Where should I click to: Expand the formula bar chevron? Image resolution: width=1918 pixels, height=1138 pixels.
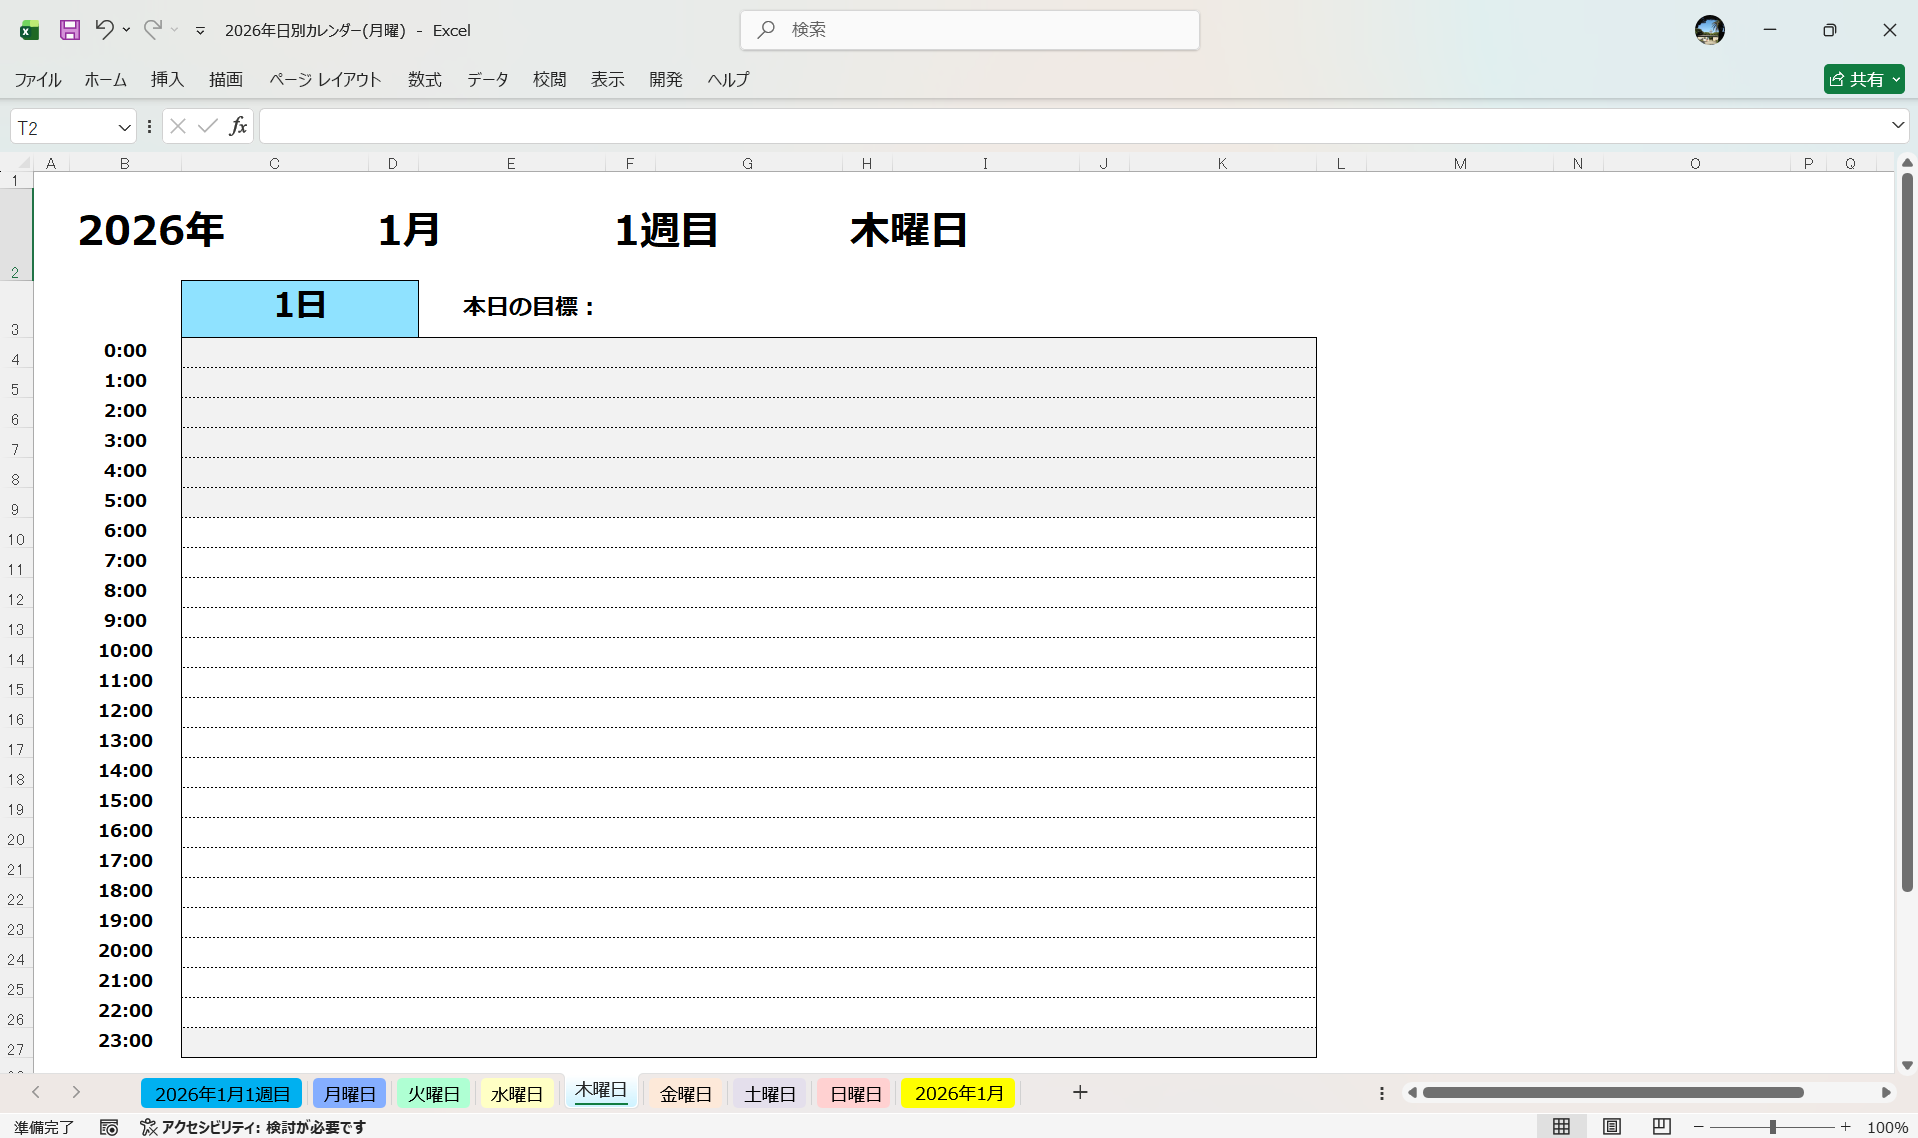coord(1897,126)
